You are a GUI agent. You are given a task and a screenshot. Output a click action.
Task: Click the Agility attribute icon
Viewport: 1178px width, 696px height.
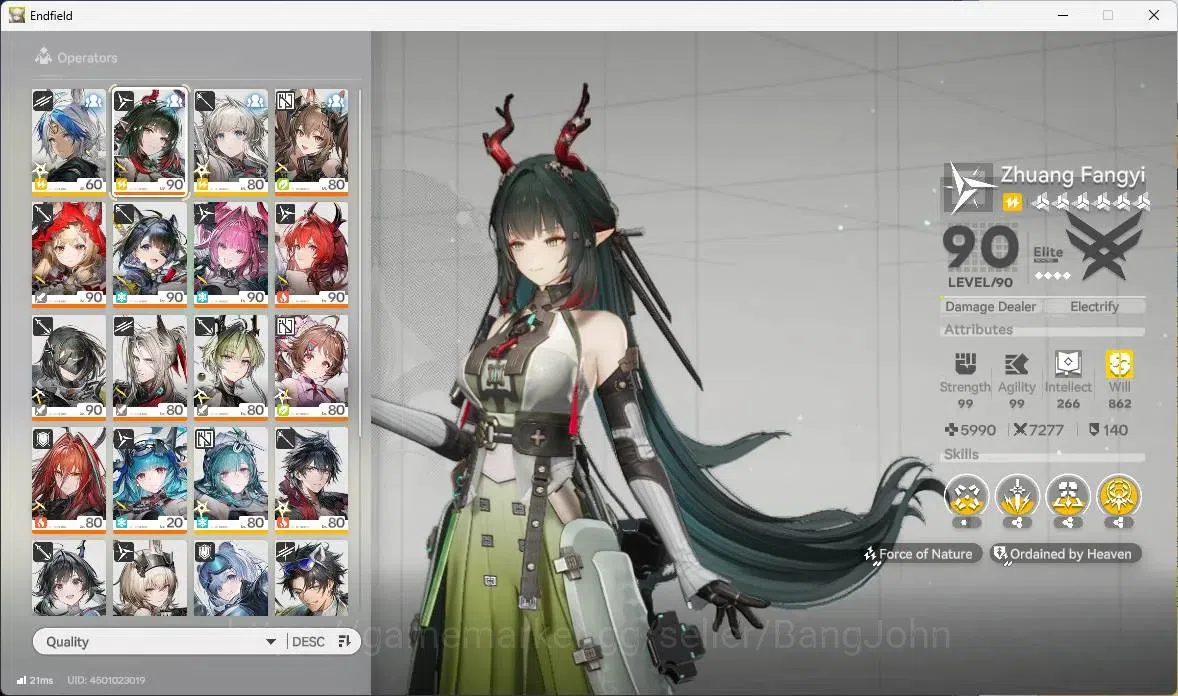[1016, 365]
